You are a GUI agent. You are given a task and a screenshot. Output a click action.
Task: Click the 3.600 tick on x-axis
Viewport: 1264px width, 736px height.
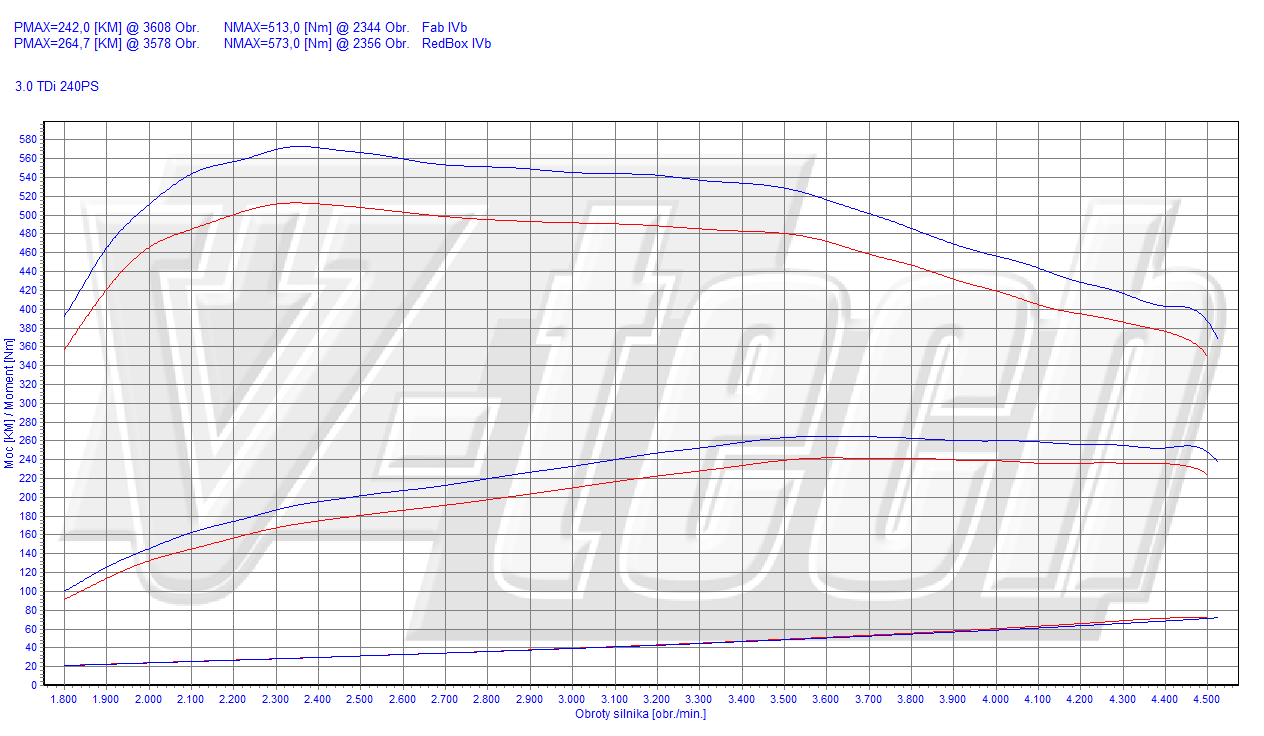pyautogui.click(x=826, y=699)
